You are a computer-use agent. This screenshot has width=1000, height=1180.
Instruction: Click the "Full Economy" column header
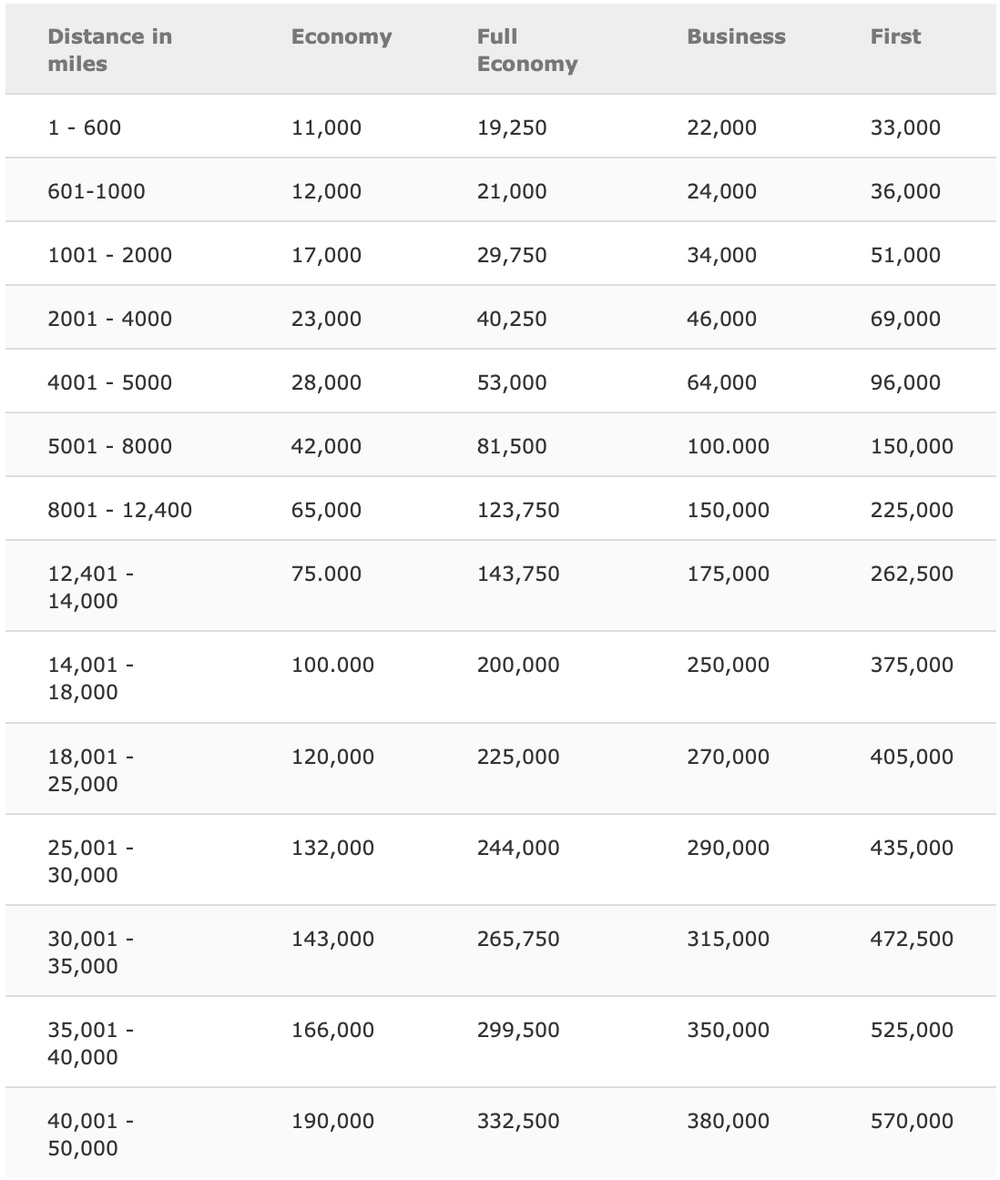[527, 50]
